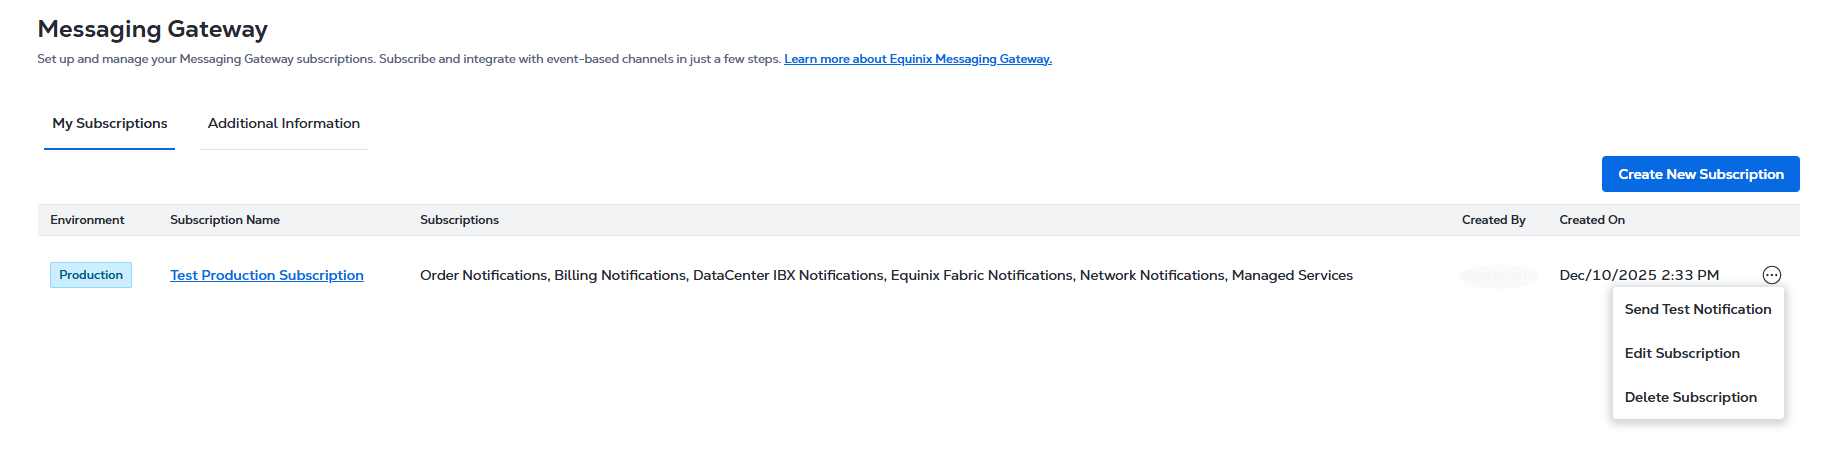
Task: Choose Edit Subscription from the menu
Action: [1682, 353]
